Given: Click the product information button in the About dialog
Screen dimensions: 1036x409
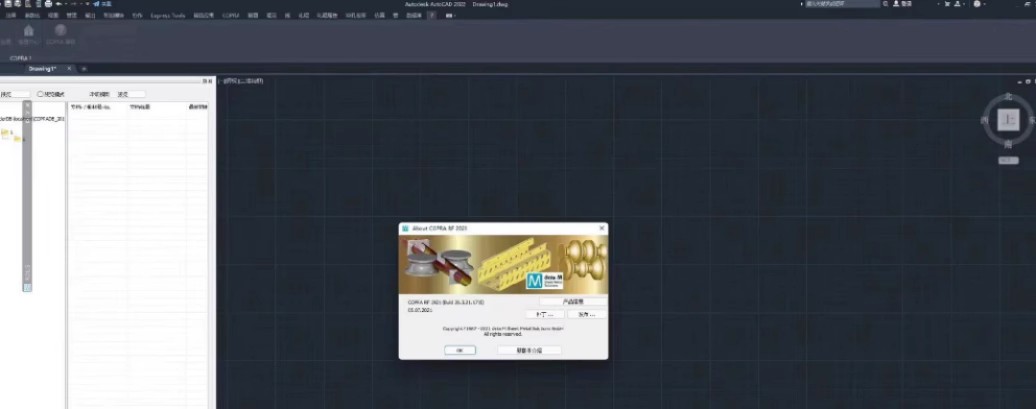Looking at the screenshot, I should pyautogui.click(x=572, y=301).
